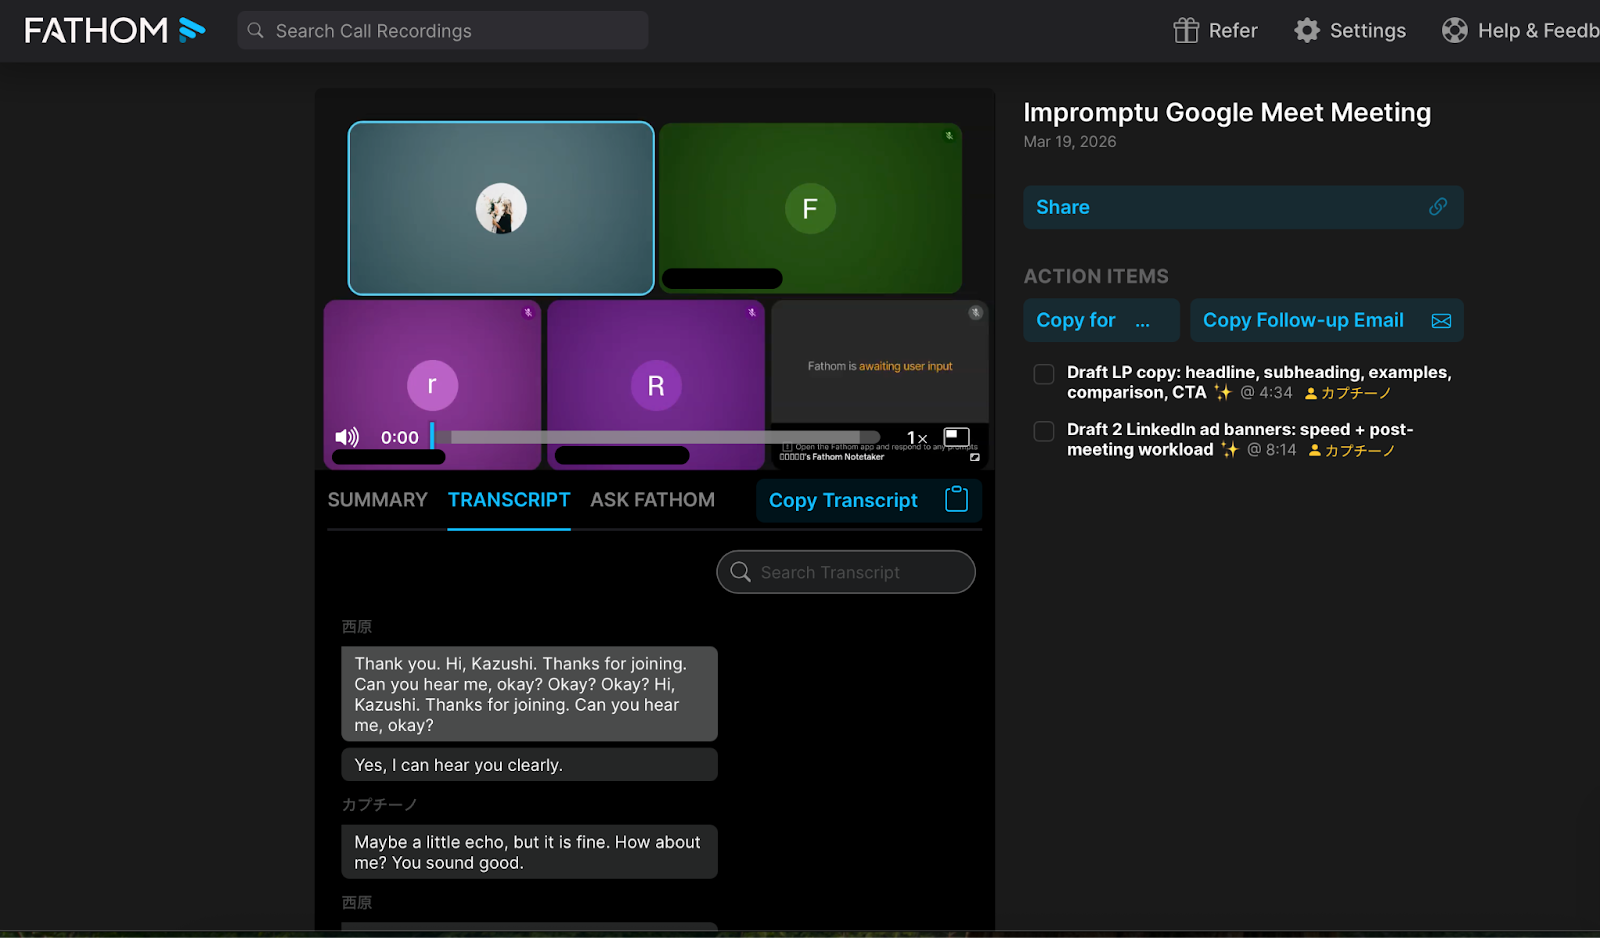The image size is (1600, 938).
Task: Change the 1x playback speed
Action: click(916, 438)
